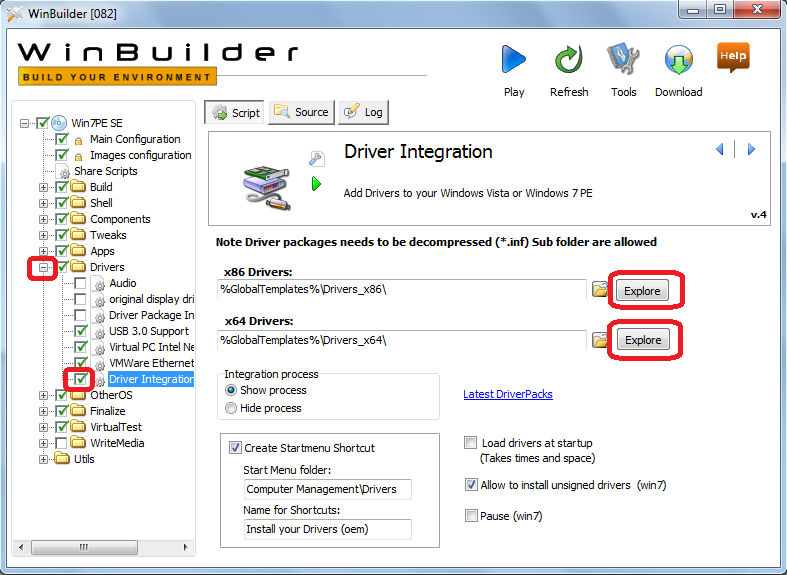Viewport: 787px width, 575px height.
Task: Click the Driver Integration image icon
Action: tap(266, 189)
